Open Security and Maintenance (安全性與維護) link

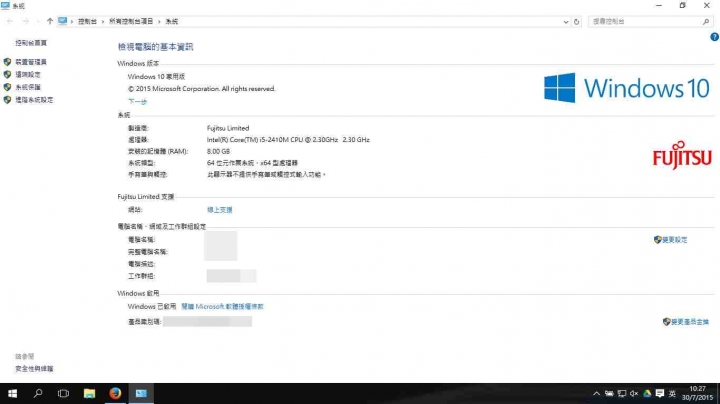(34, 369)
